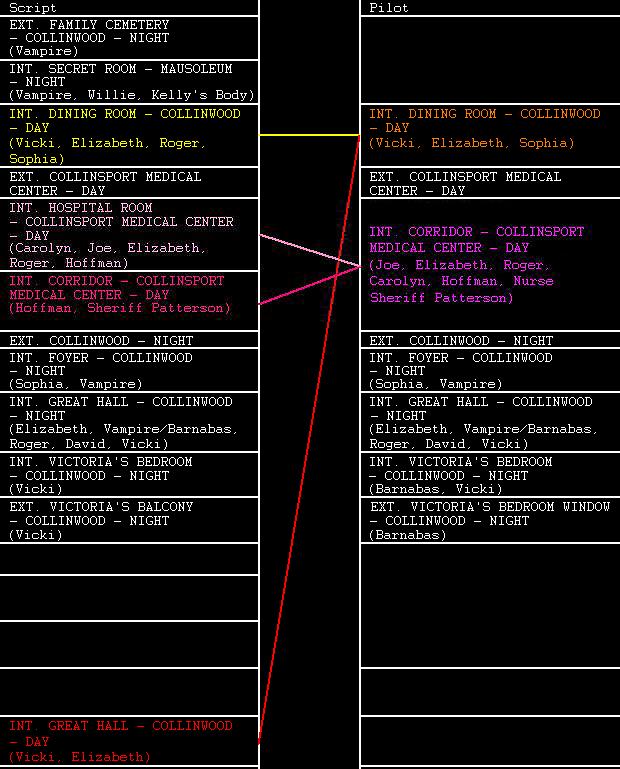Select Pilot INT. FOYER – COLLINWOOD scene
The image size is (620, 769).
[x=490, y=370]
